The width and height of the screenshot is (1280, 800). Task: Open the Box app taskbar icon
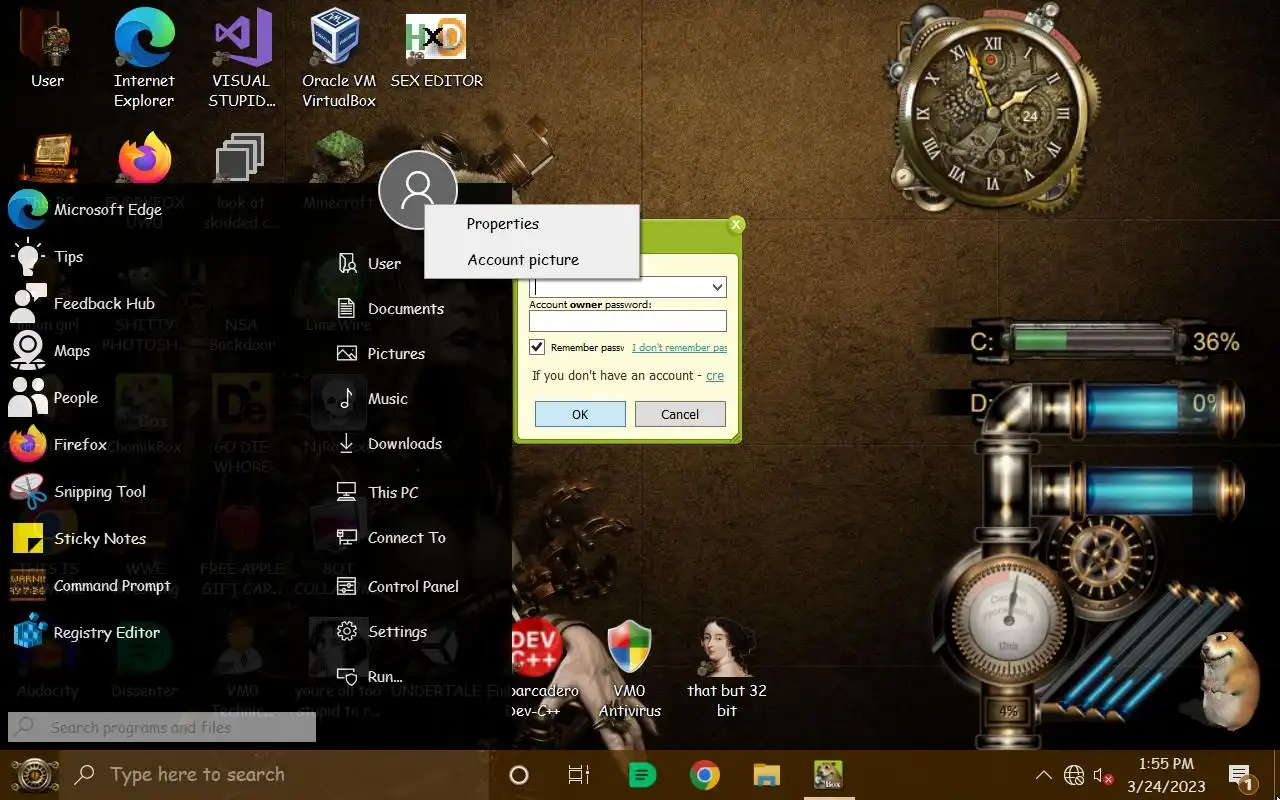(827, 775)
